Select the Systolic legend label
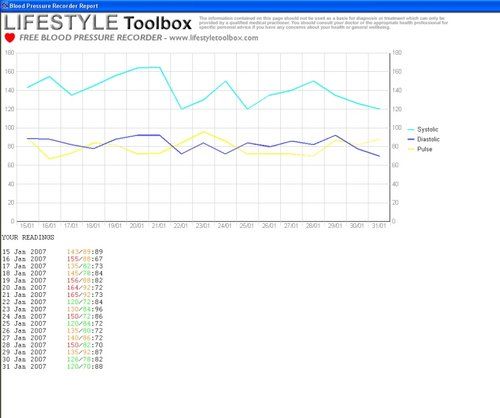Image resolution: width=500 pixels, height=418 pixels. (x=428, y=130)
